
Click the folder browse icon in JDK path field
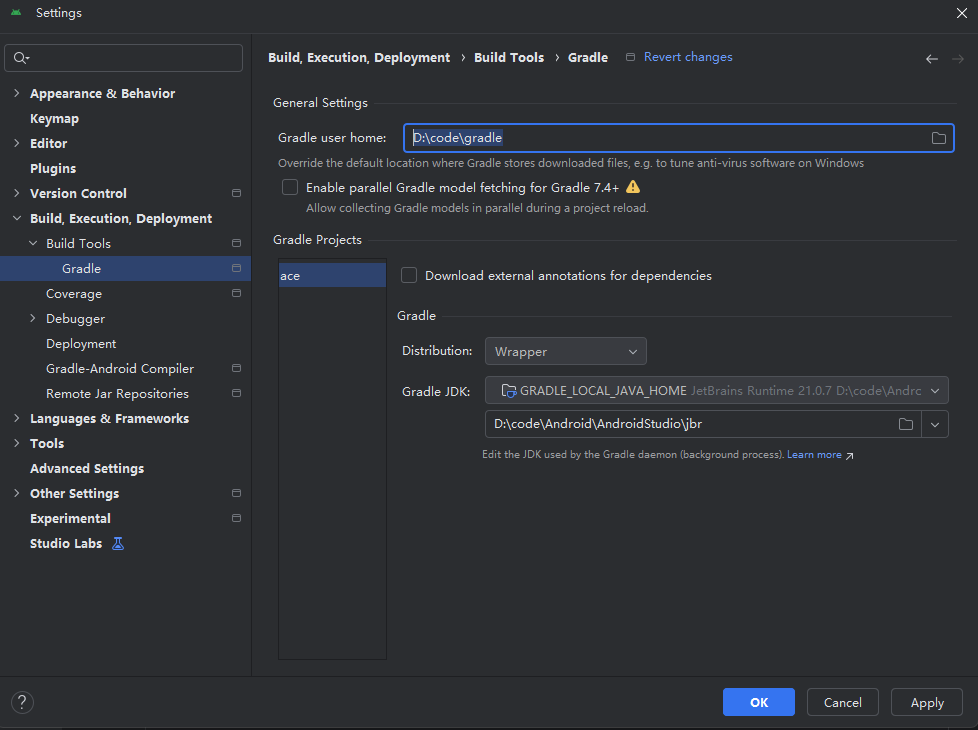pyautogui.click(x=905, y=424)
